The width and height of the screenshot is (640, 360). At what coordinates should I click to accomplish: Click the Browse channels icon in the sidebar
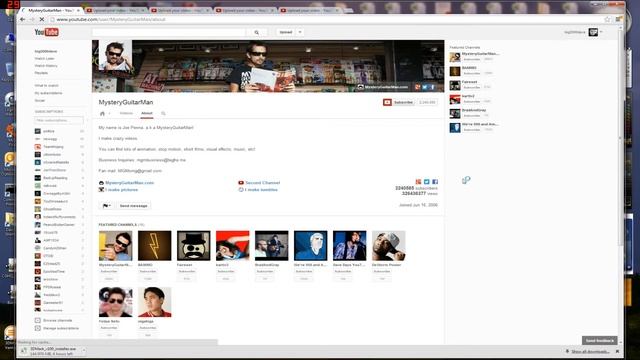coord(38,320)
